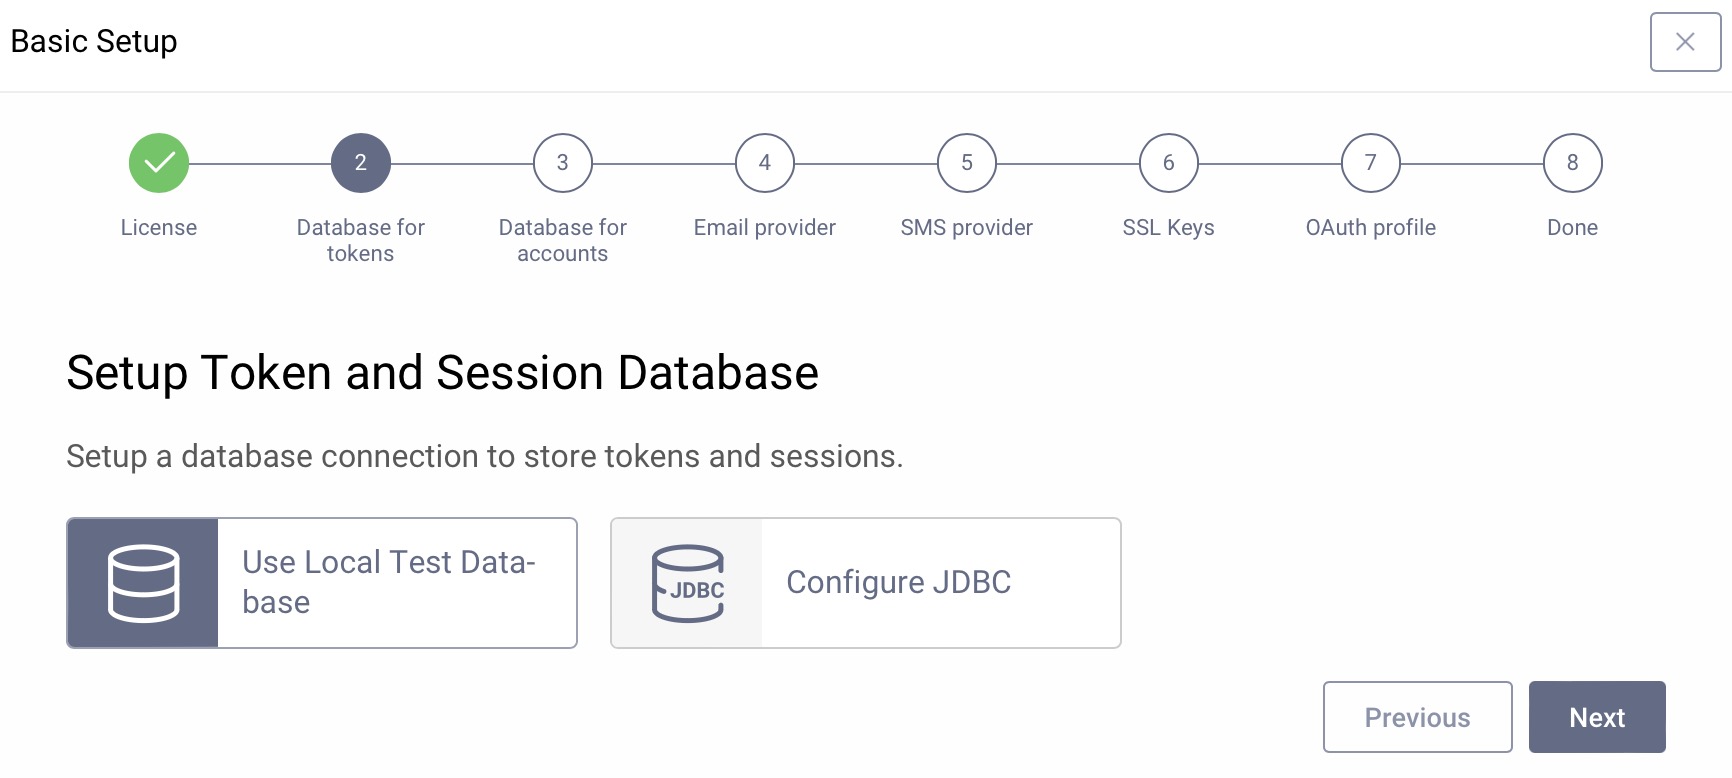Click the Database for accounts label

click(563, 241)
